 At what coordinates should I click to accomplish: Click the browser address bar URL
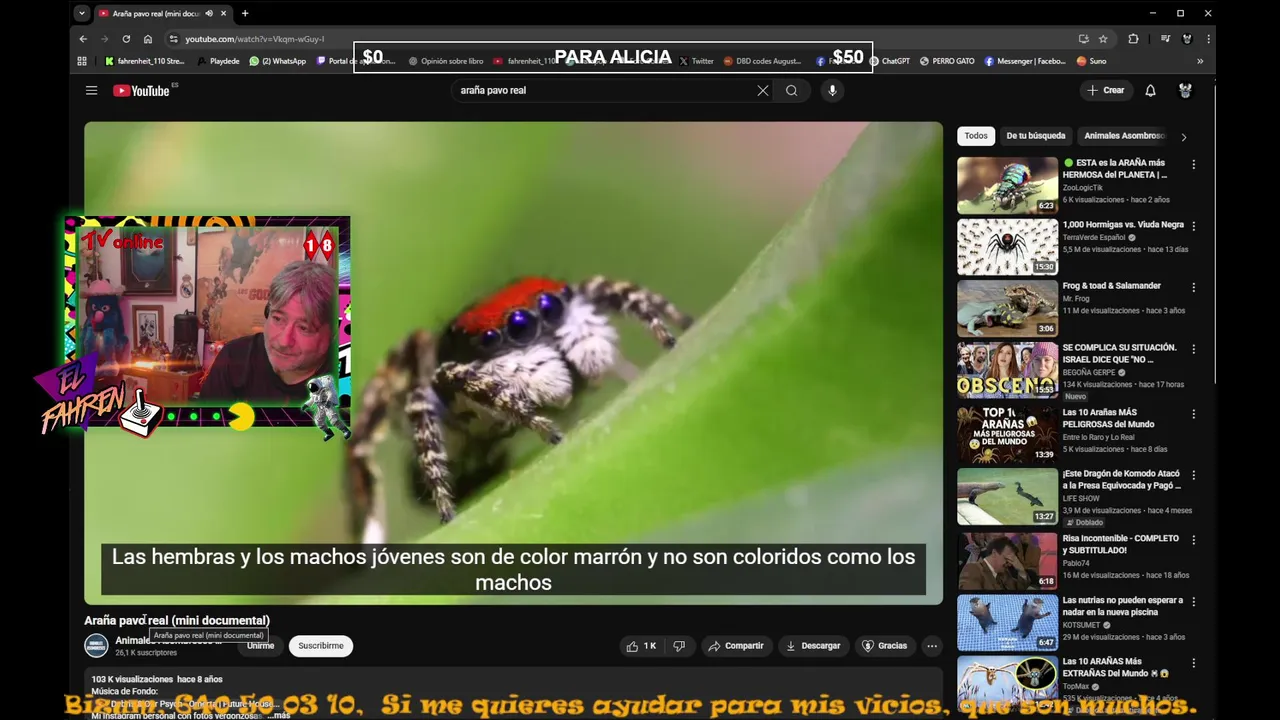(254, 39)
